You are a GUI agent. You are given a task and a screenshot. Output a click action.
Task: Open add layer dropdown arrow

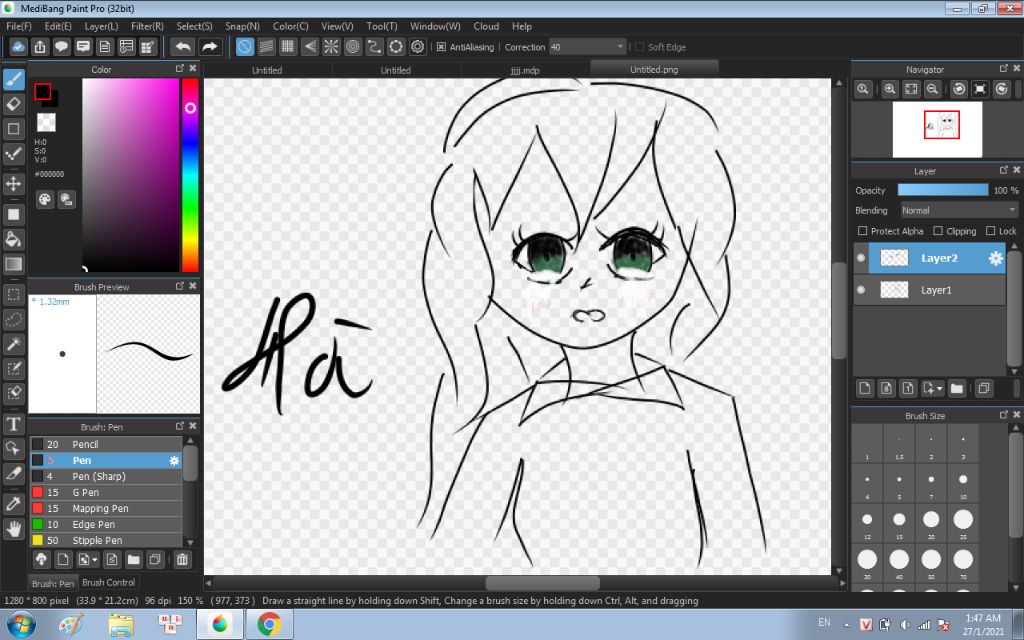tap(940, 389)
